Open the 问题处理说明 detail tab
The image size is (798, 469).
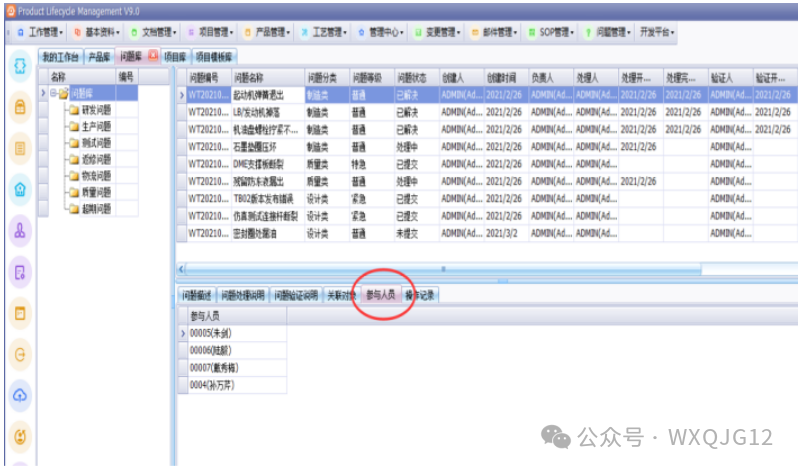[243, 295]
